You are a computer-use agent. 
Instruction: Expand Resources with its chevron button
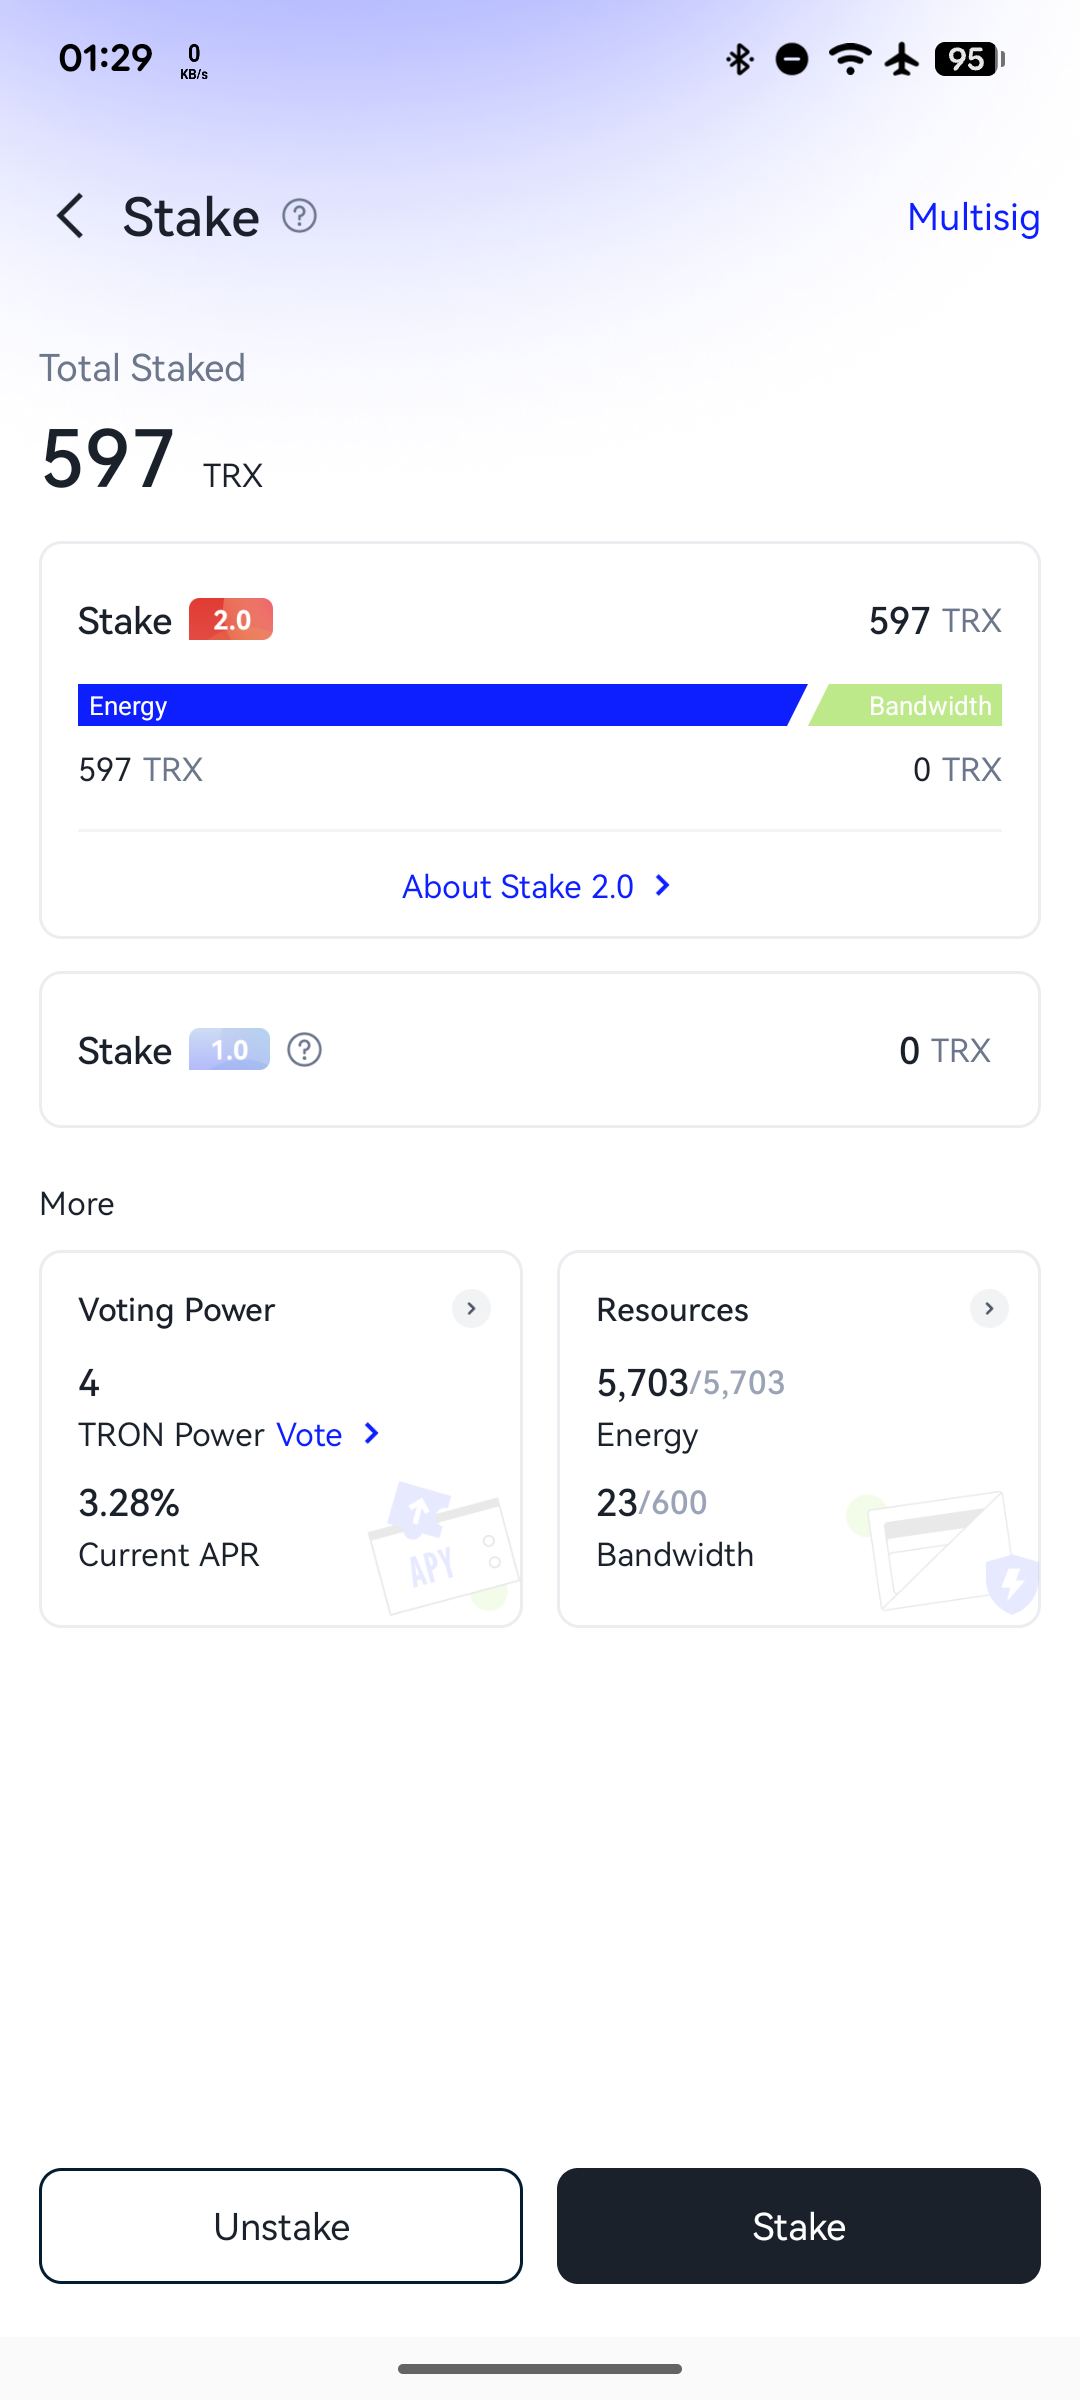tap(989, 1309)
